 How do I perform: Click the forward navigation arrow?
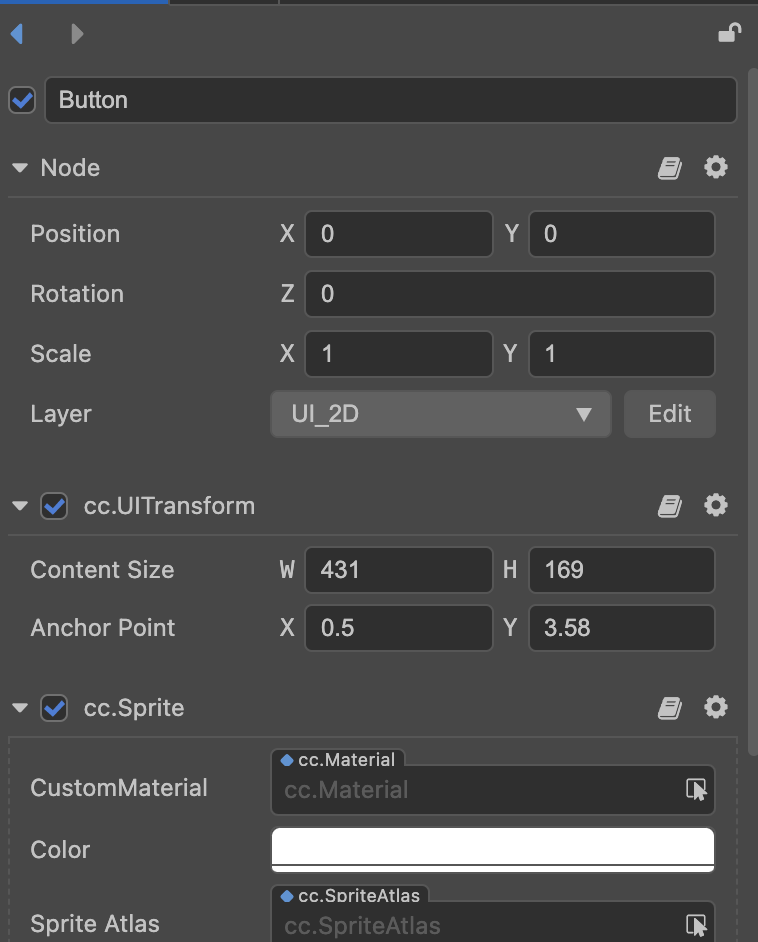click(x=77, y=34)
